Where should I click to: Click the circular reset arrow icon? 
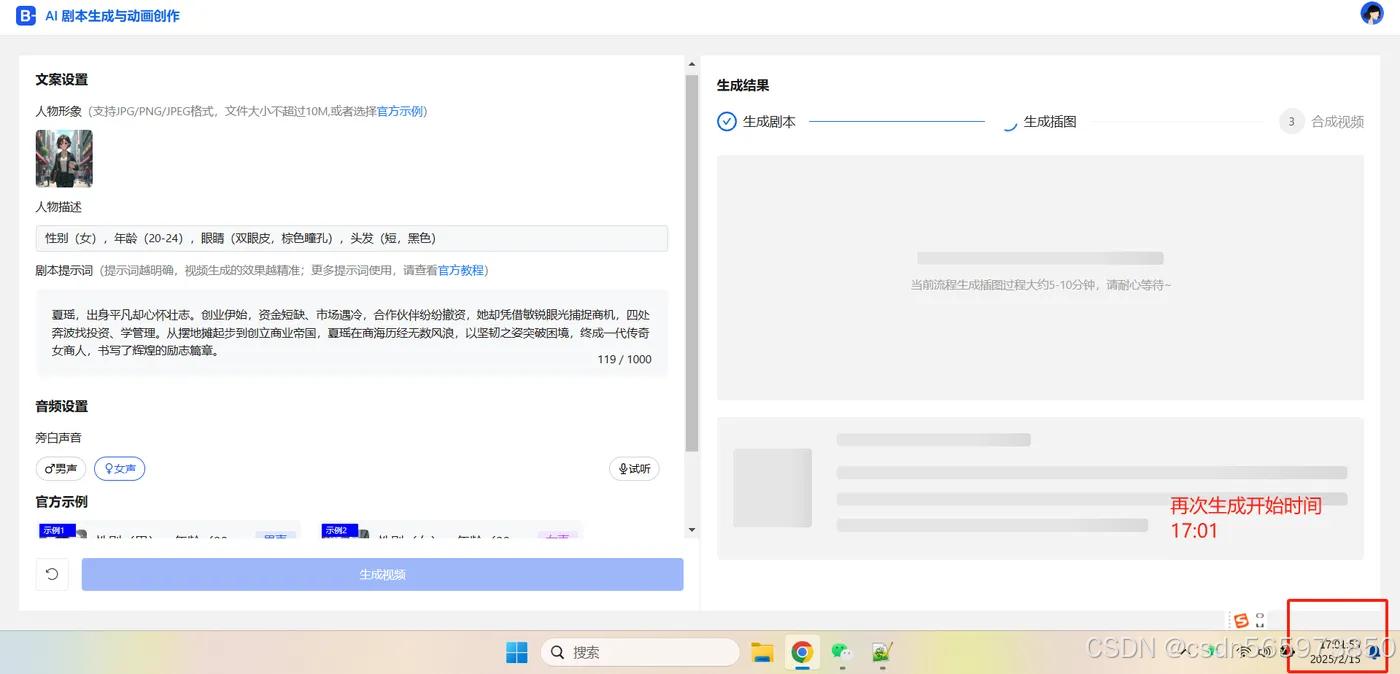coord(52,574)
